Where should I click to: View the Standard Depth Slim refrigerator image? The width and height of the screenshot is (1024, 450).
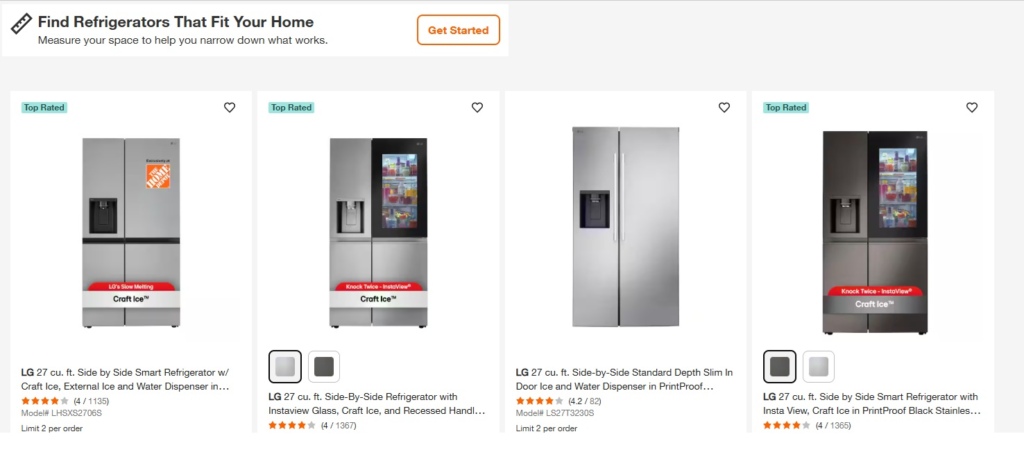[625, 227]
